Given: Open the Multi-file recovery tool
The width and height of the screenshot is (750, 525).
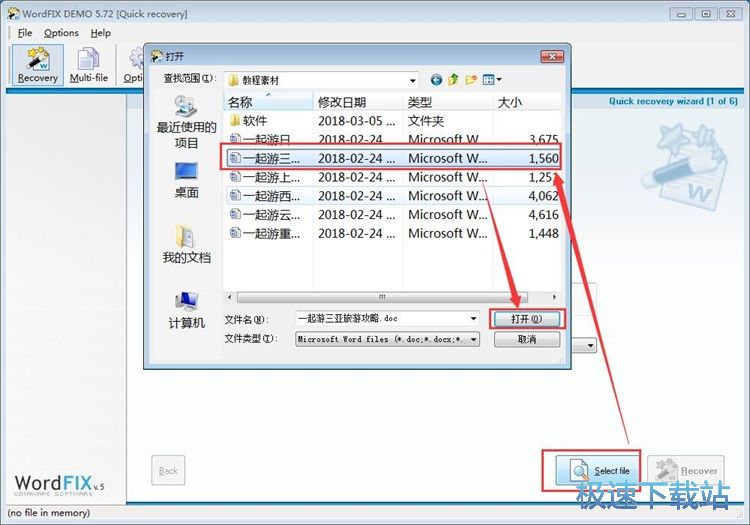Looking at the screenshot, I should pos(88,65).
